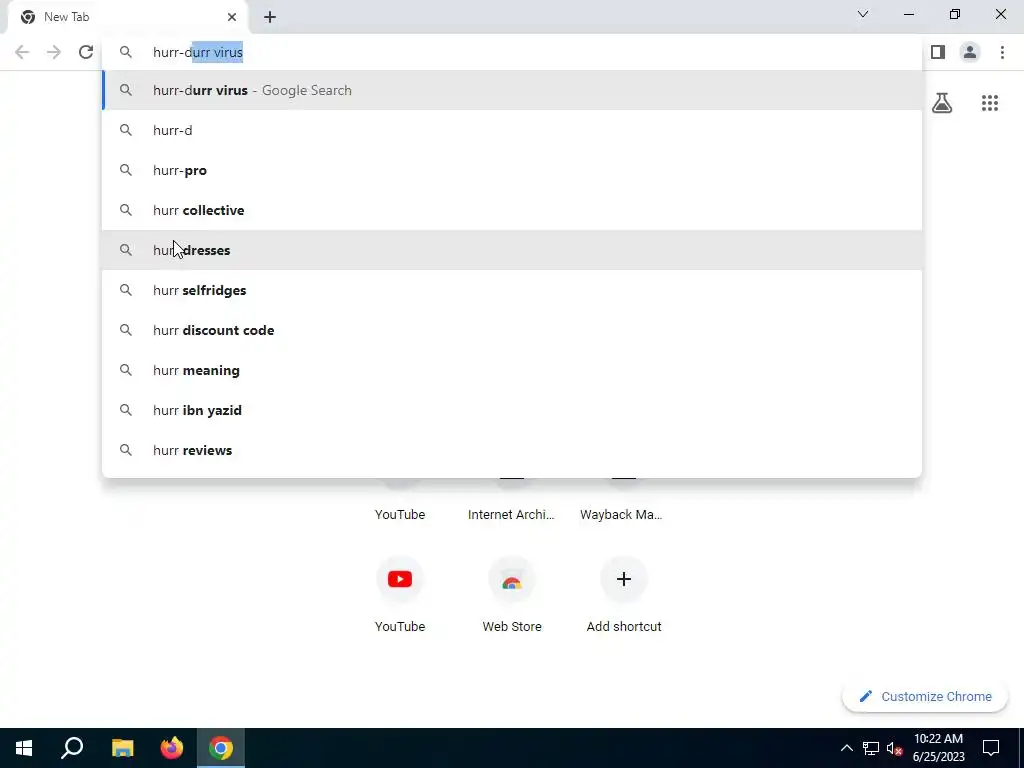
Task: Close the New Tab tab
Action: (x=232, y=17)
